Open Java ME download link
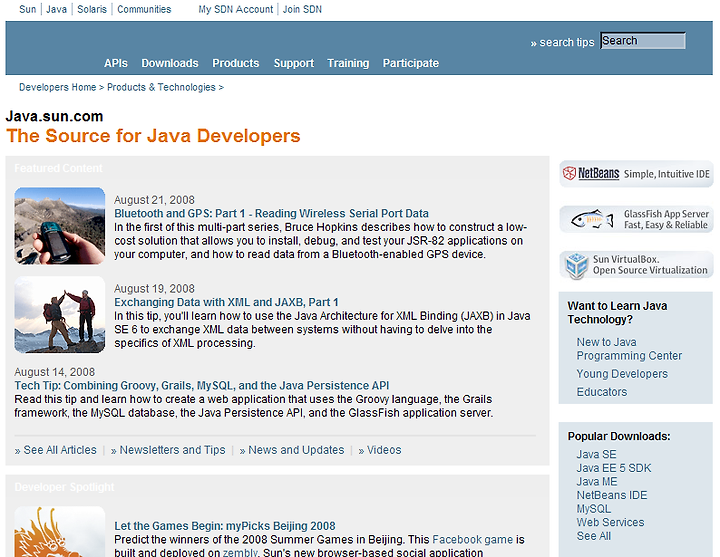This screenshot has width=720, height=557. point(597,481)
